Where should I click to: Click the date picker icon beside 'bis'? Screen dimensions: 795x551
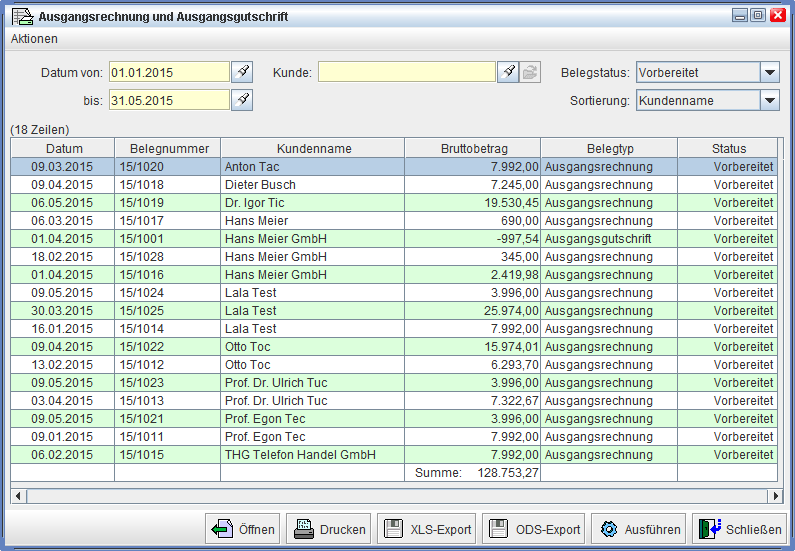tap(242, 100)
